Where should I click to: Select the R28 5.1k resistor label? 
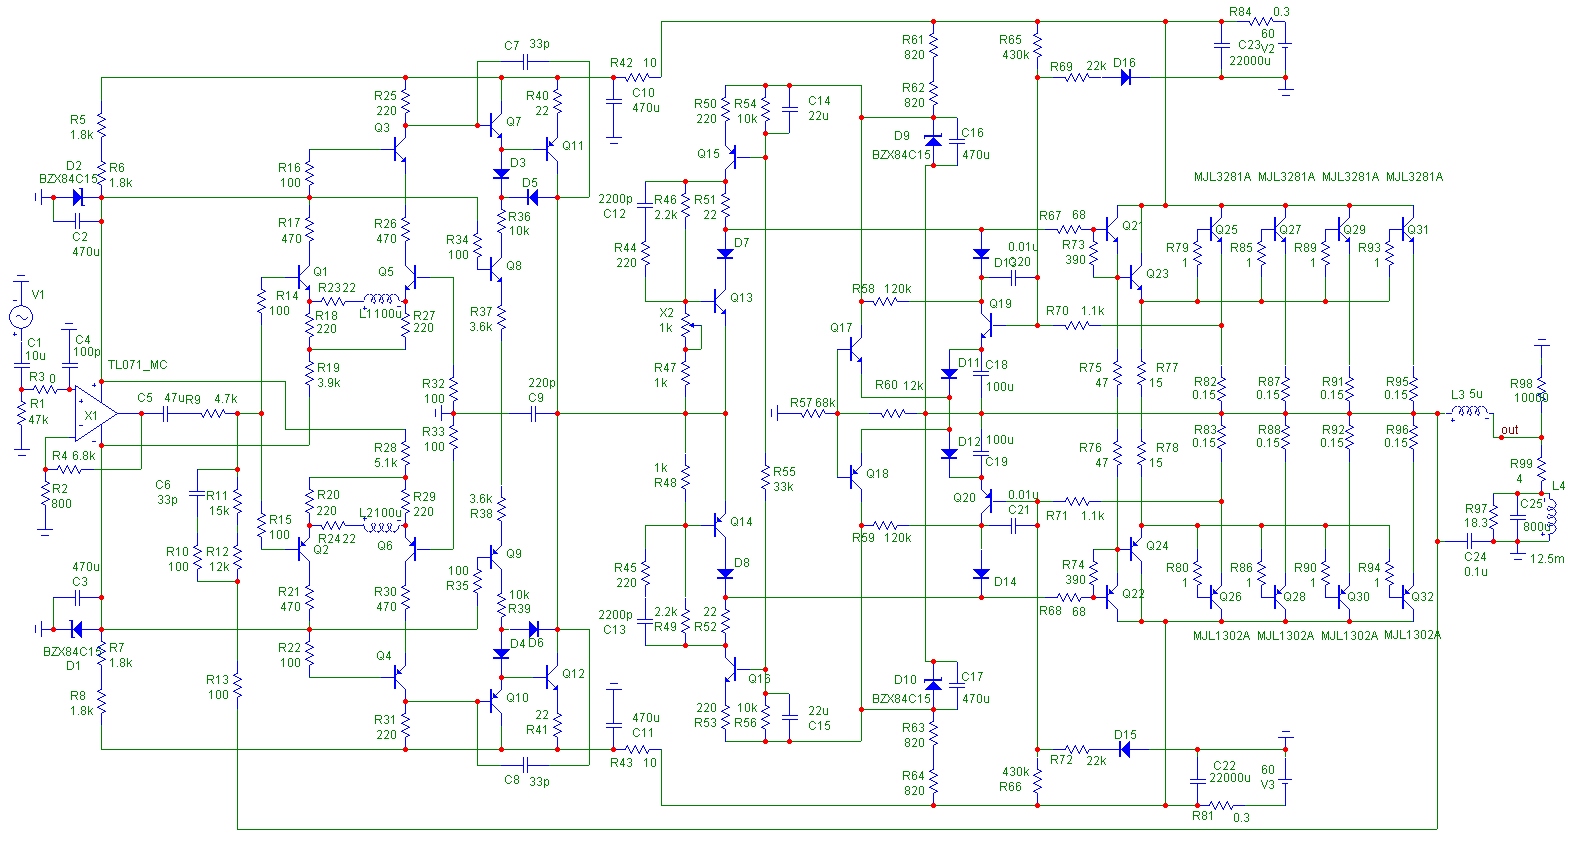pyautogui.click(x=386, y=455)
